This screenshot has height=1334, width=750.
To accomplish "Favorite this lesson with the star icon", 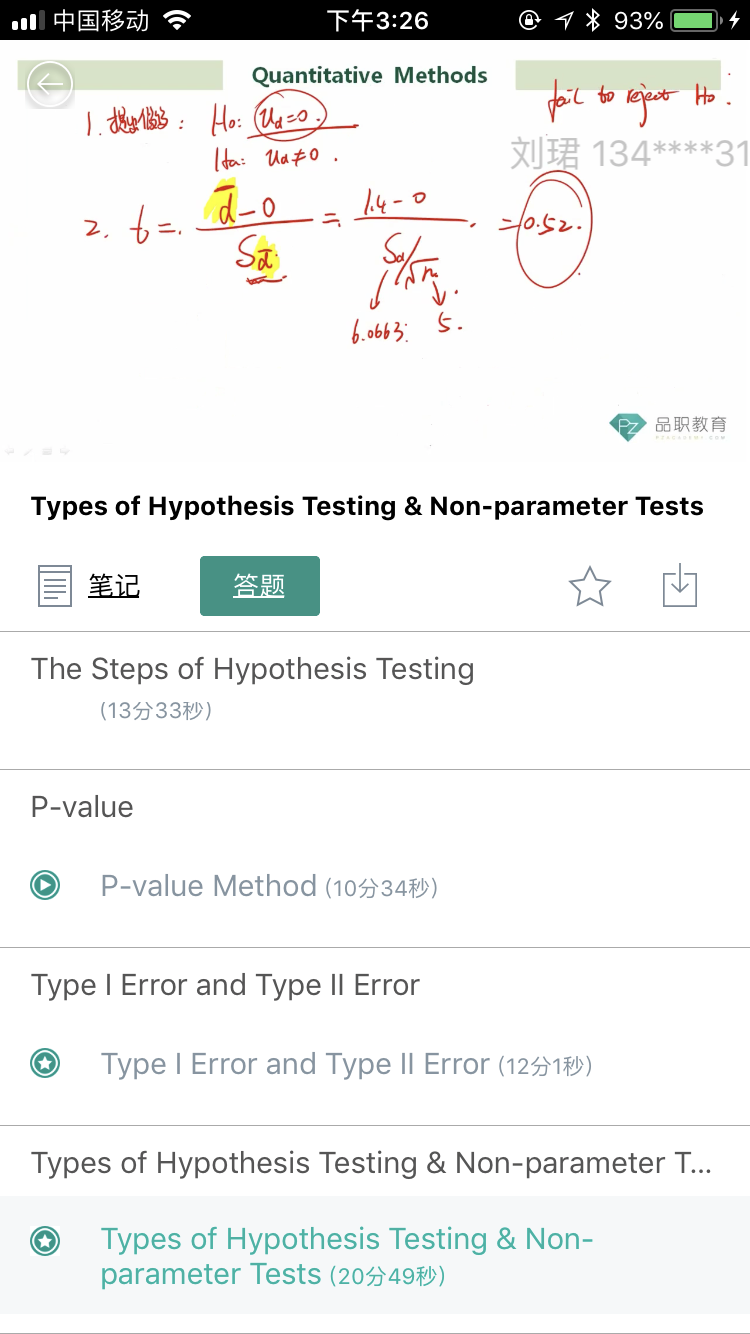I will coord(589,586).
